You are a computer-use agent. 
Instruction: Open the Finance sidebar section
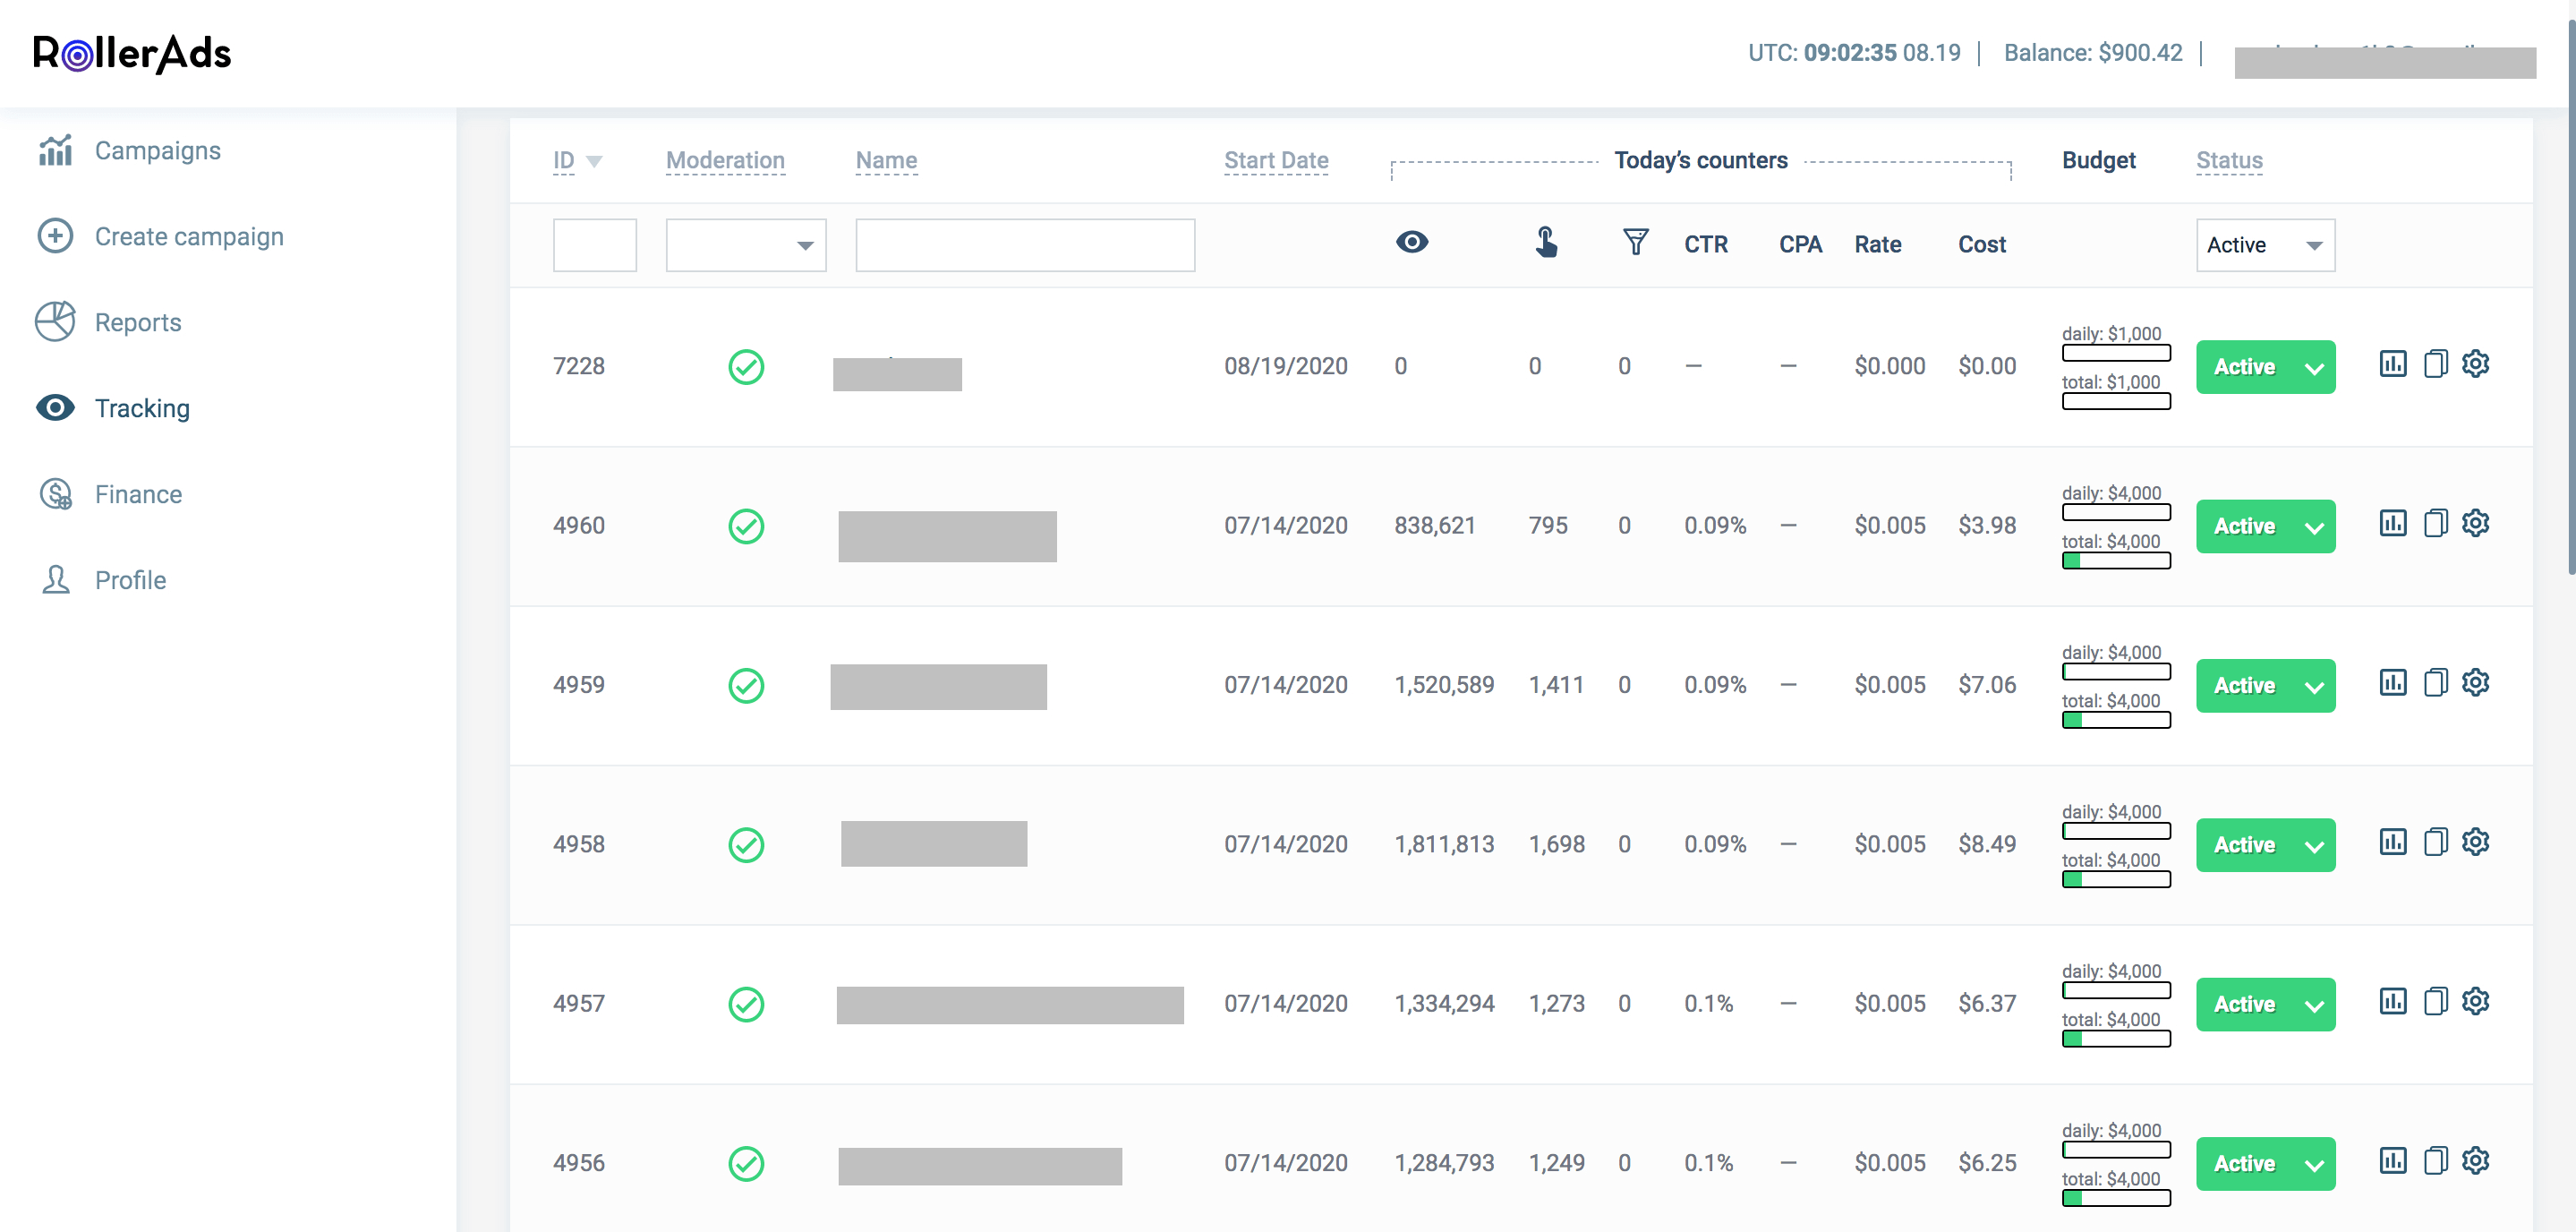pyautogui.click(x=137, y=494)
